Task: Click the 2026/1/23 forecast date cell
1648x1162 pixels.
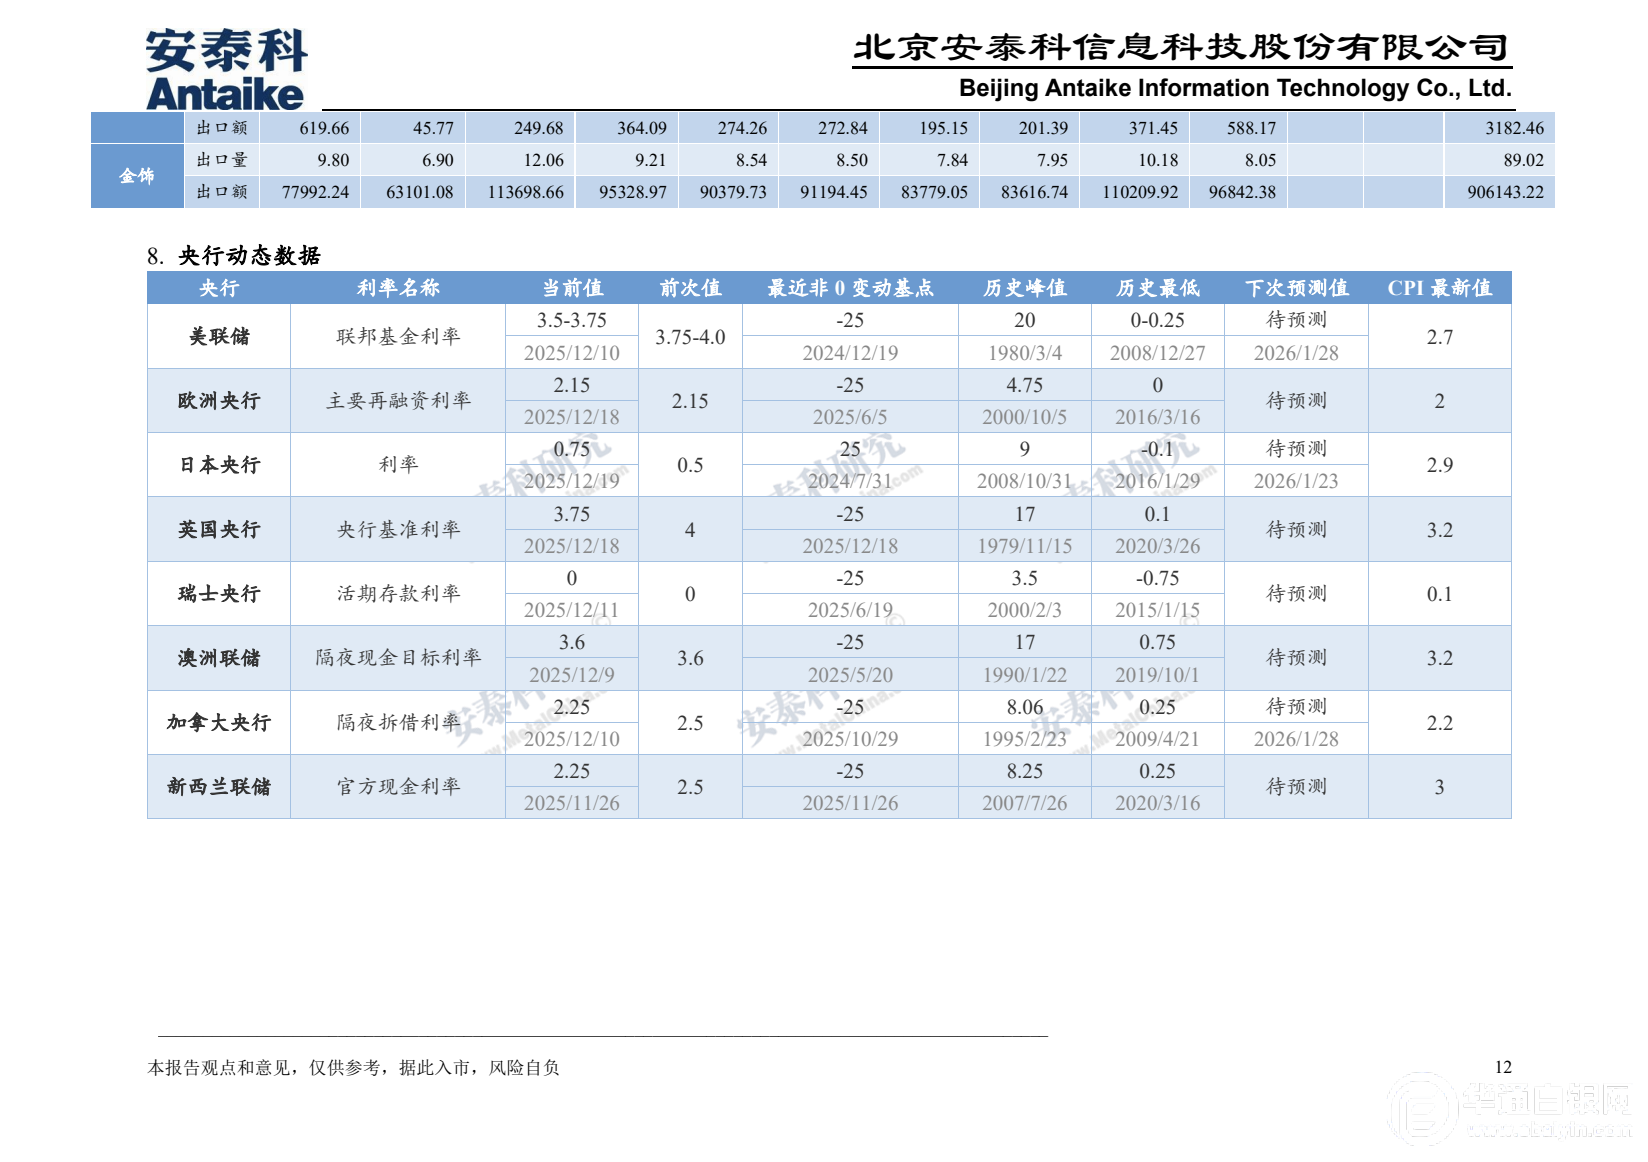Action: coord(1296,481)
